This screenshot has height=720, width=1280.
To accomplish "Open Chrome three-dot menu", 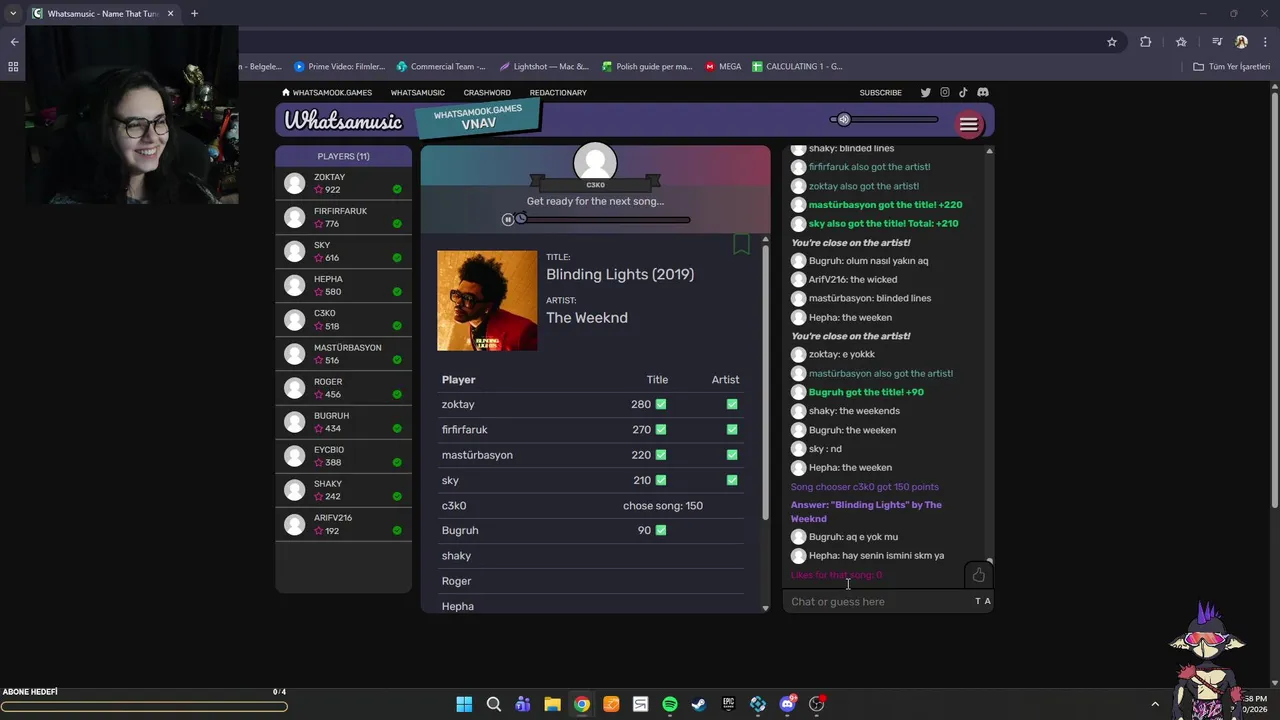I will [x=1263, y=42].
